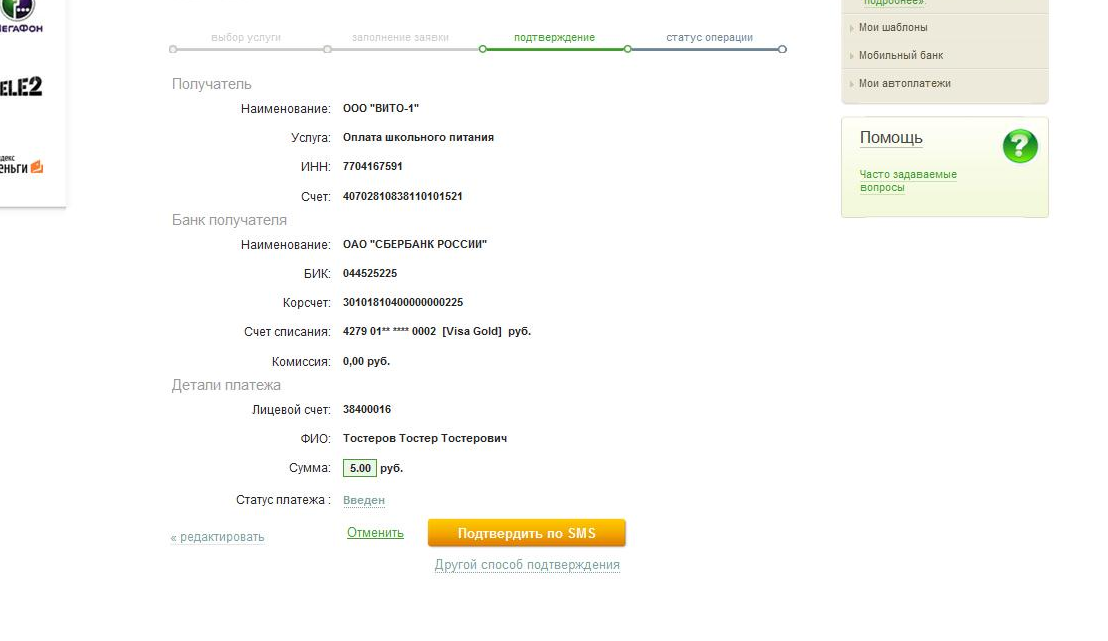
Task: Click the final progress bar end marker
Action: (x=782, y=49)
